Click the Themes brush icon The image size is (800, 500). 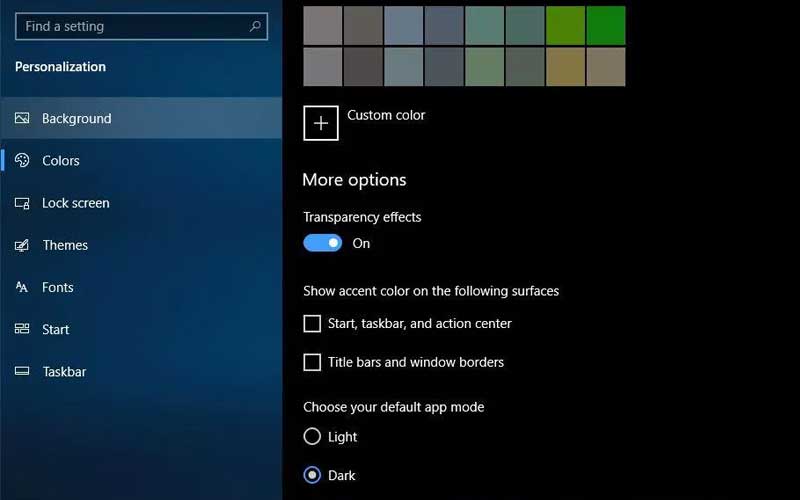pos(22,245)
